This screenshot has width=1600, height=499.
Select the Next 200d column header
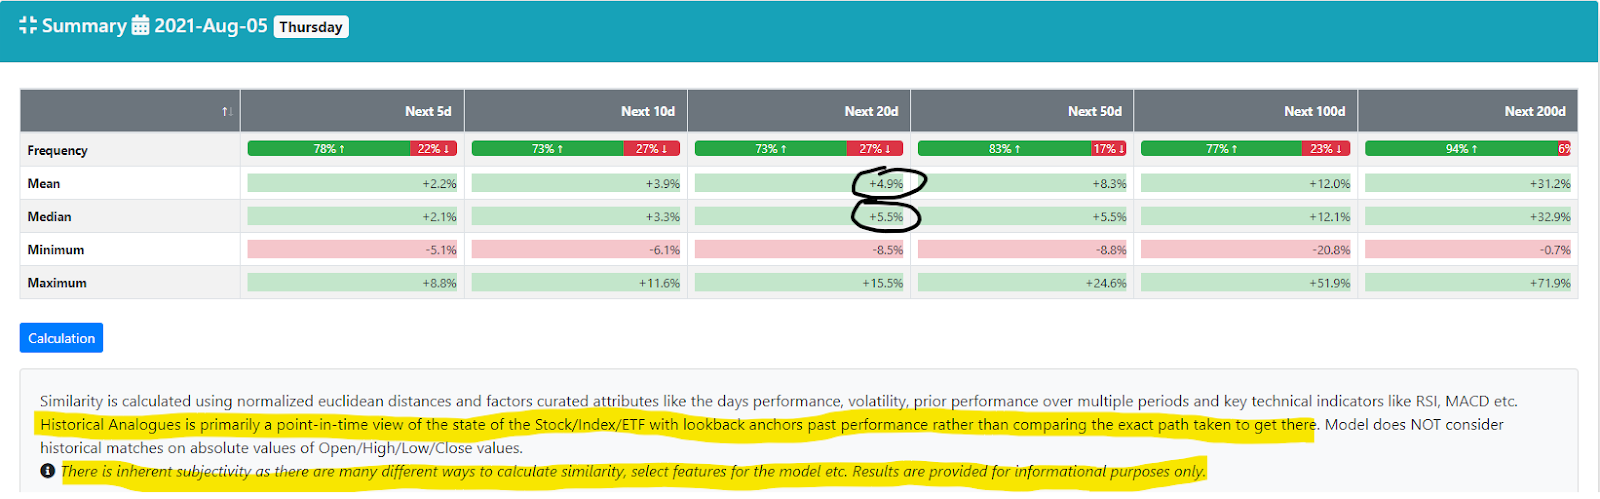[x=1534, y=111]
